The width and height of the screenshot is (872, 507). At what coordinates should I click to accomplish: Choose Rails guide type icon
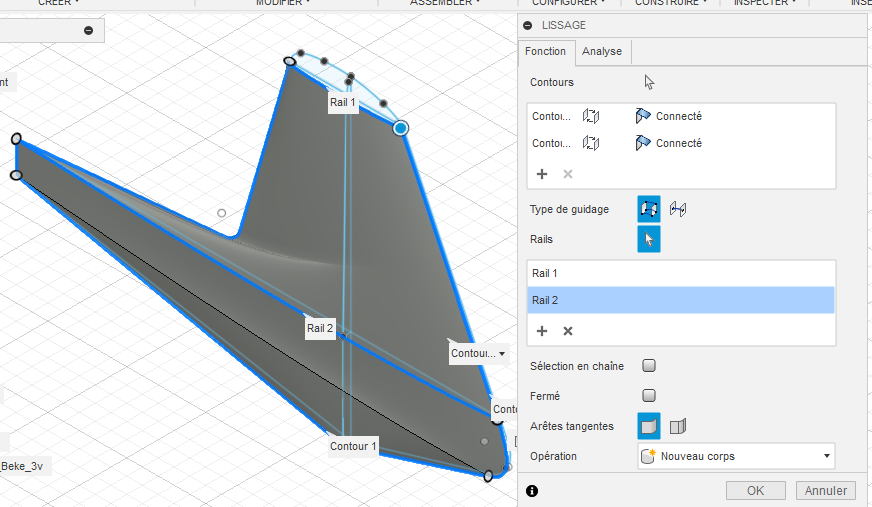(648, 209)
